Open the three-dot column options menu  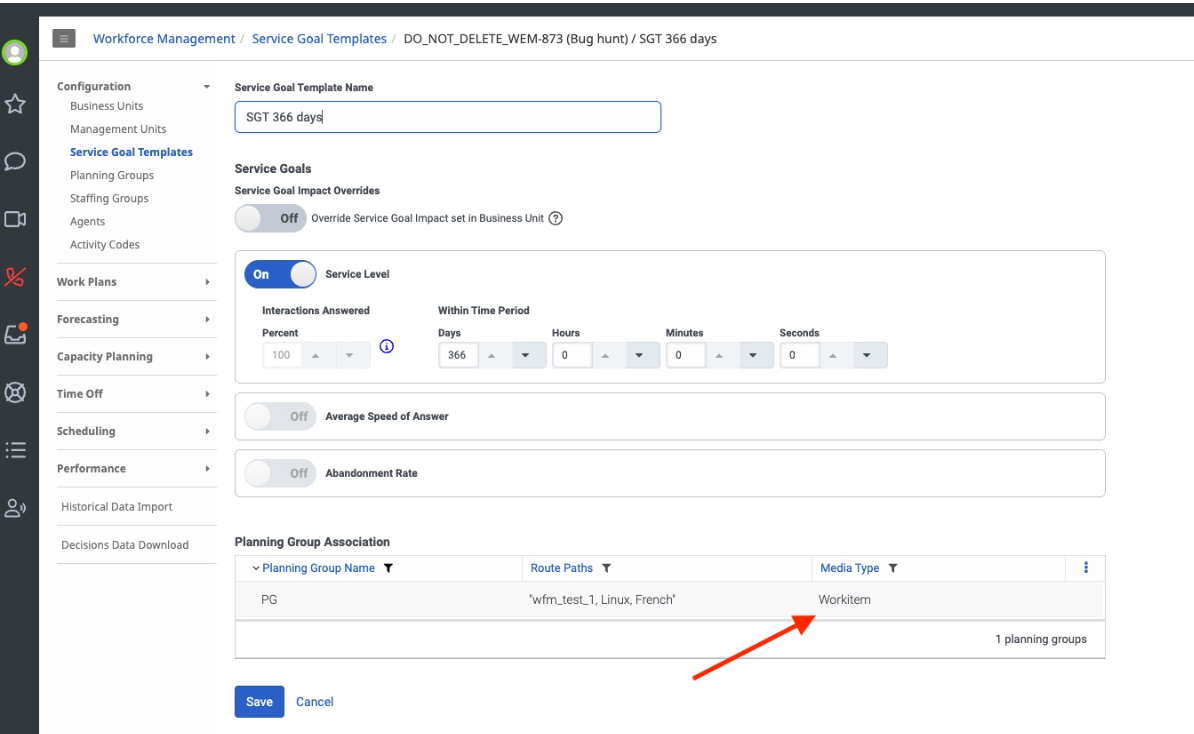point(1086,568)
